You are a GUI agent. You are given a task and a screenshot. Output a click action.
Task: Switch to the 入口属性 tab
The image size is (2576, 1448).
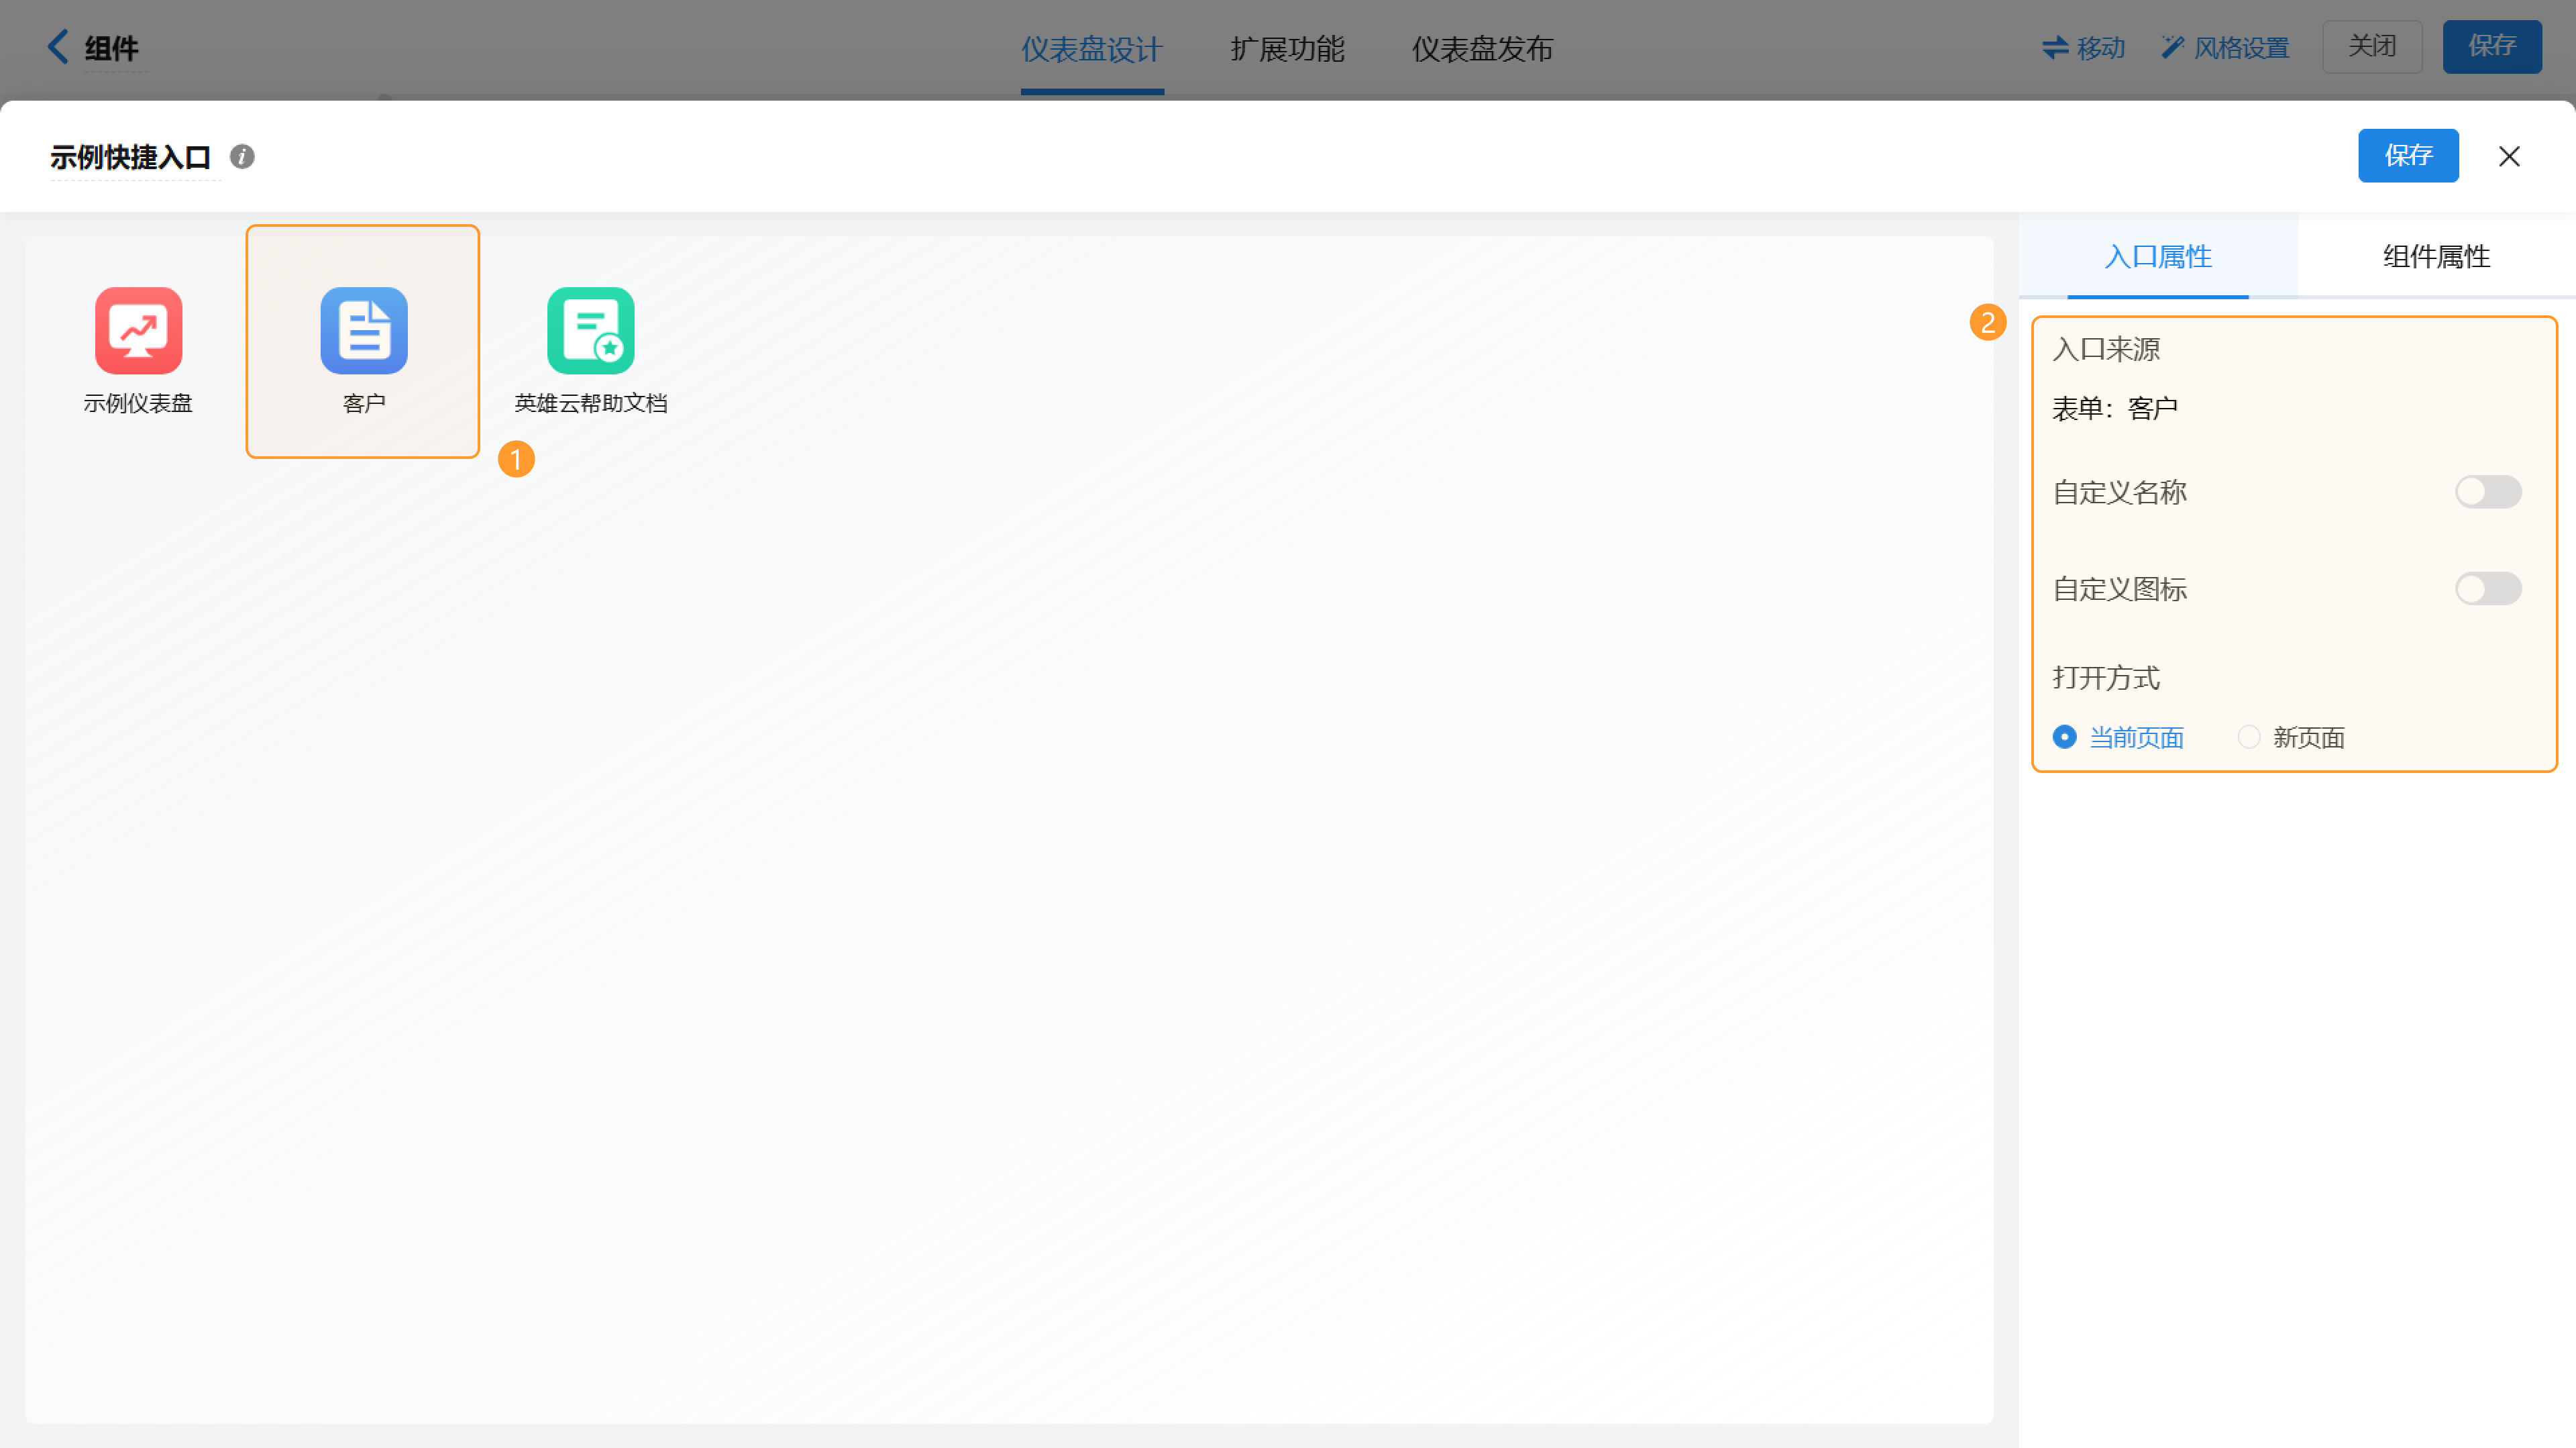(2157, 257)
